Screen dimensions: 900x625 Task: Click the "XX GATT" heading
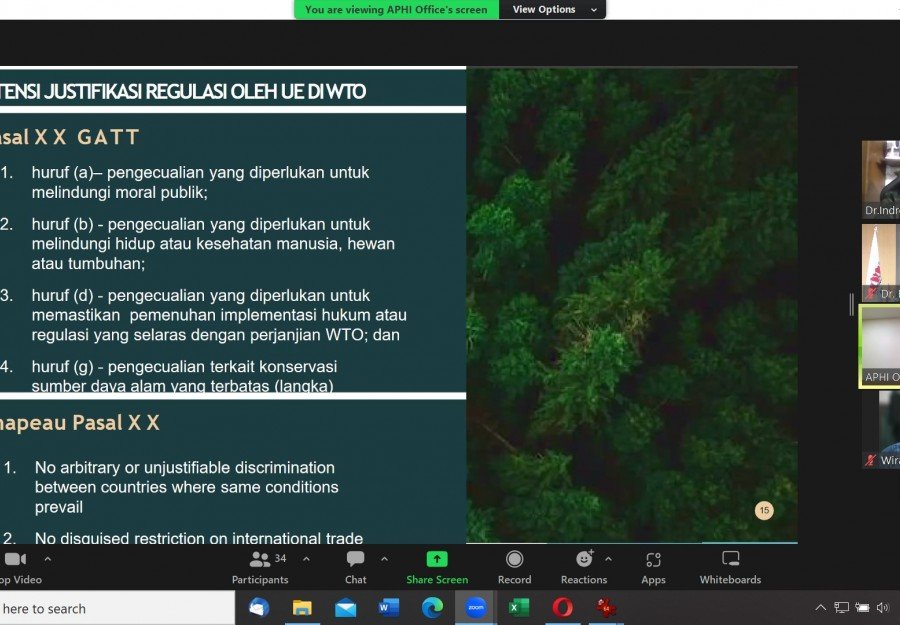pos(87,137)
